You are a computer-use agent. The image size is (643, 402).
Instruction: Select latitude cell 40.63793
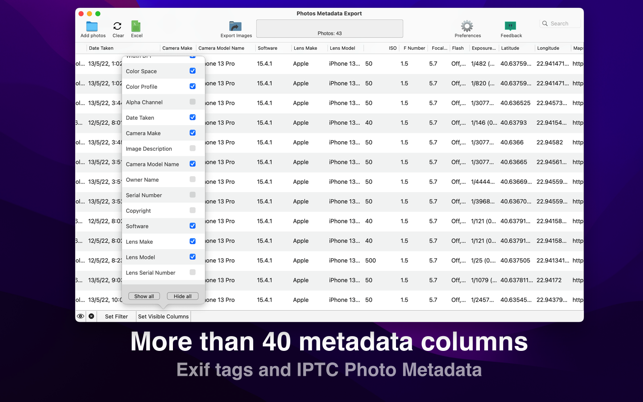click(513, 123)
